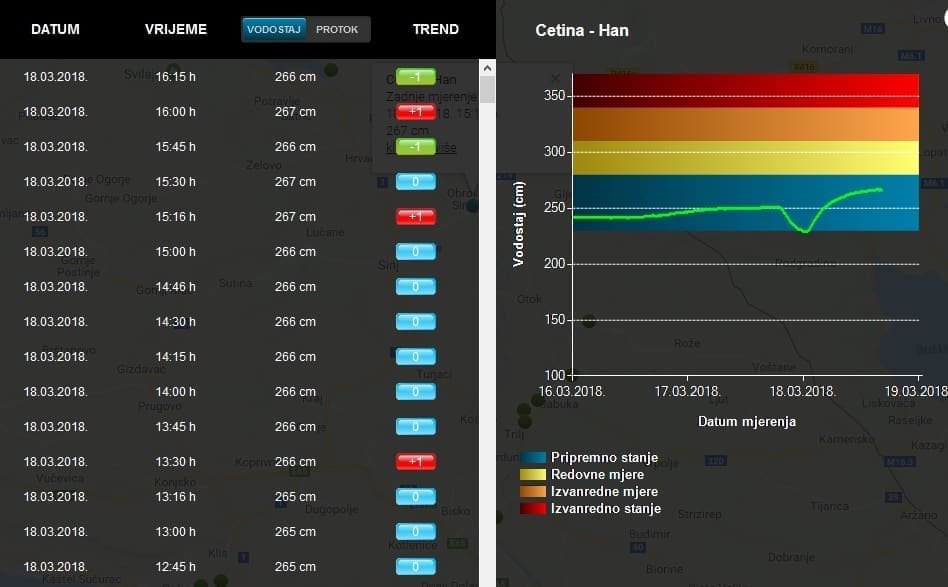Click the Cetina - Han chart title

point(582,30)
